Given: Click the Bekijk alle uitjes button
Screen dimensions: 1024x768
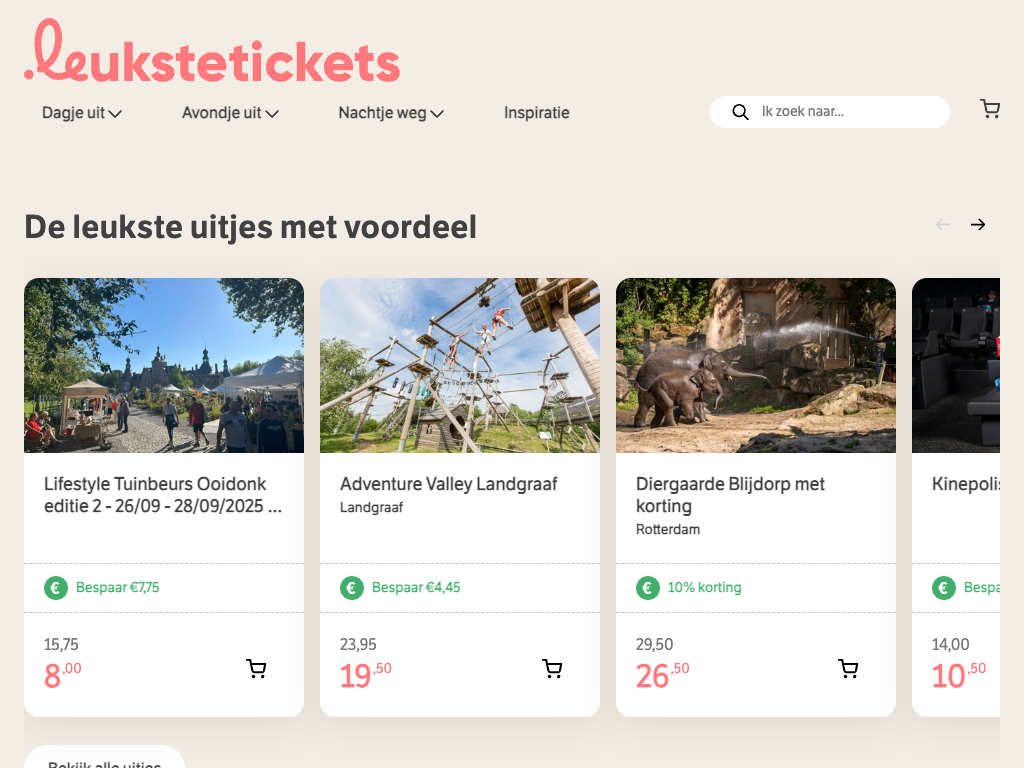Looking at the screenshot, I should [104, 762].
